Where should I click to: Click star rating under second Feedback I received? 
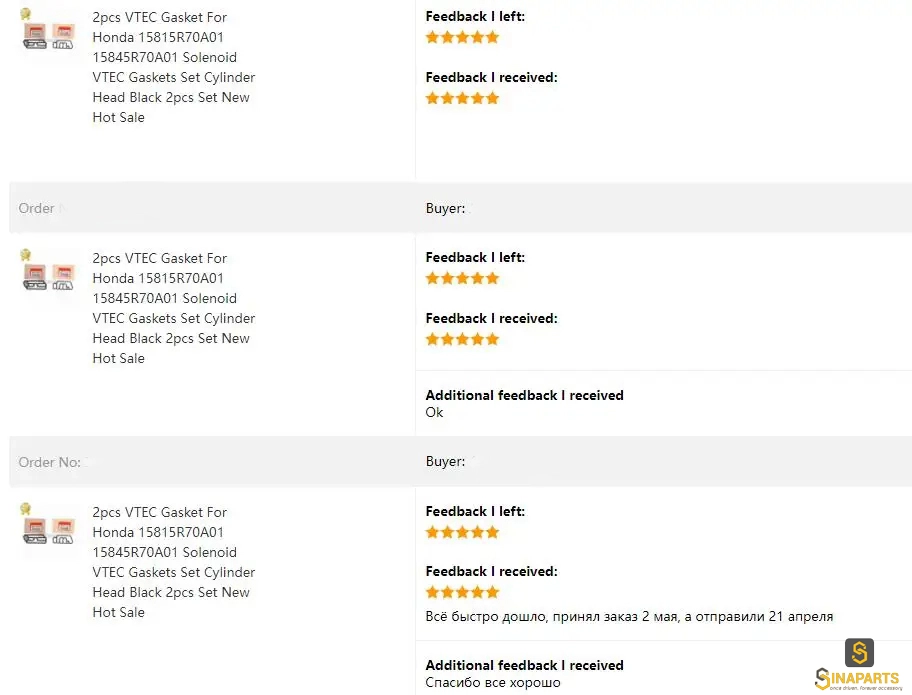point(462,340)
